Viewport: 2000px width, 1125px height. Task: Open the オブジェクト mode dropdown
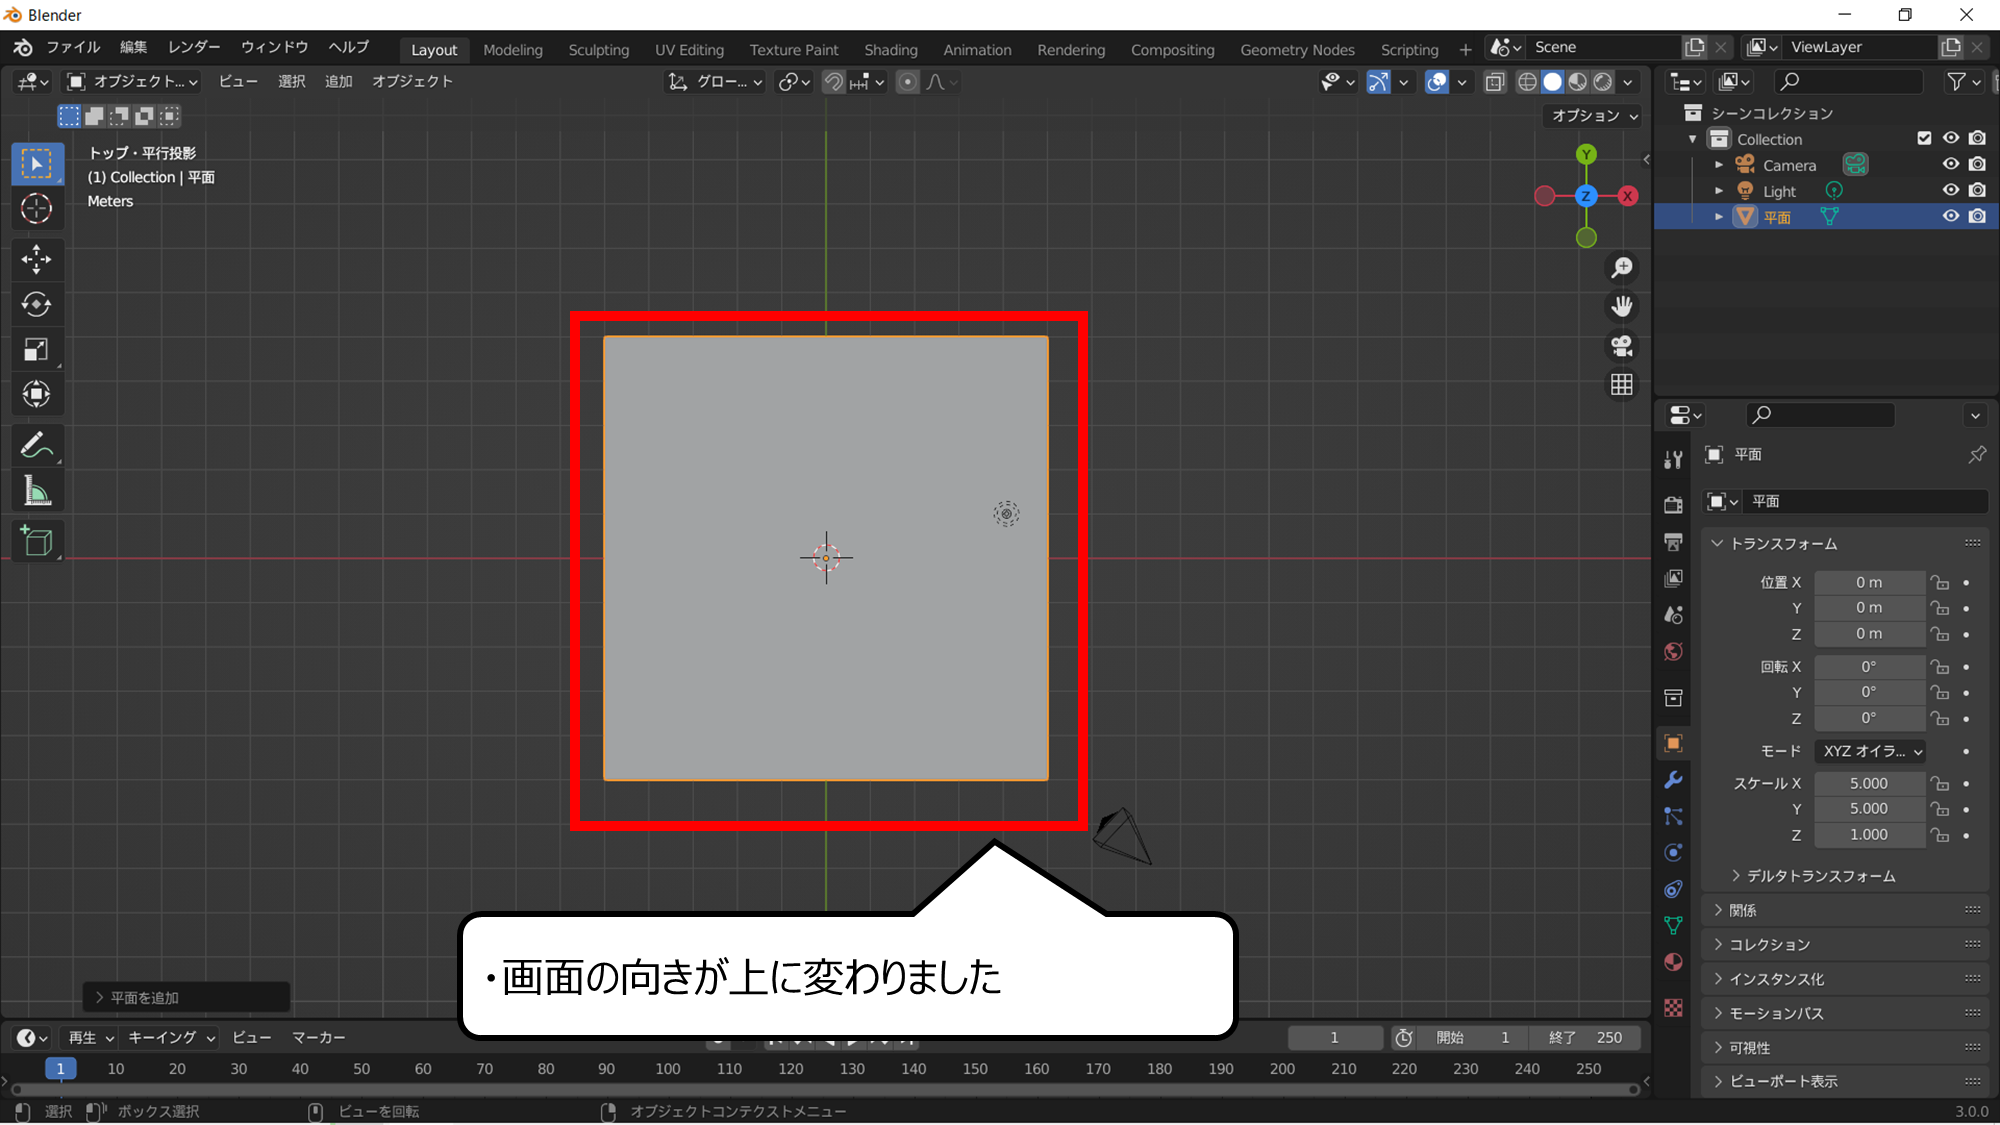[132, 82]
